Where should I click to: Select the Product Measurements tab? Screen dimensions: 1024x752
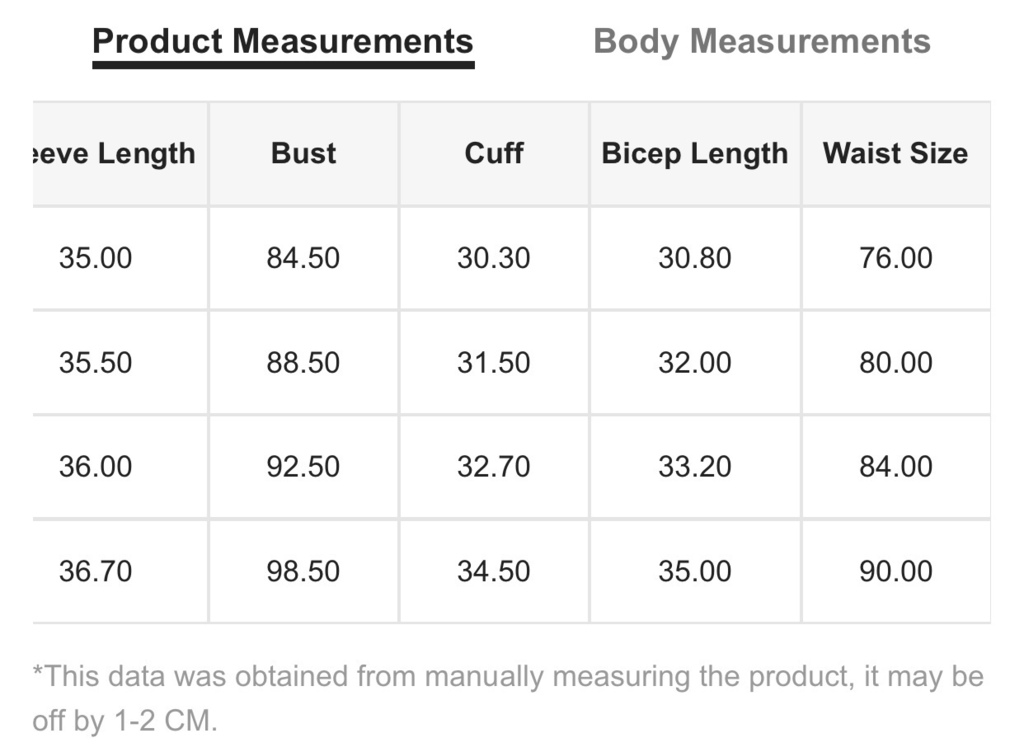coord(283,42)
